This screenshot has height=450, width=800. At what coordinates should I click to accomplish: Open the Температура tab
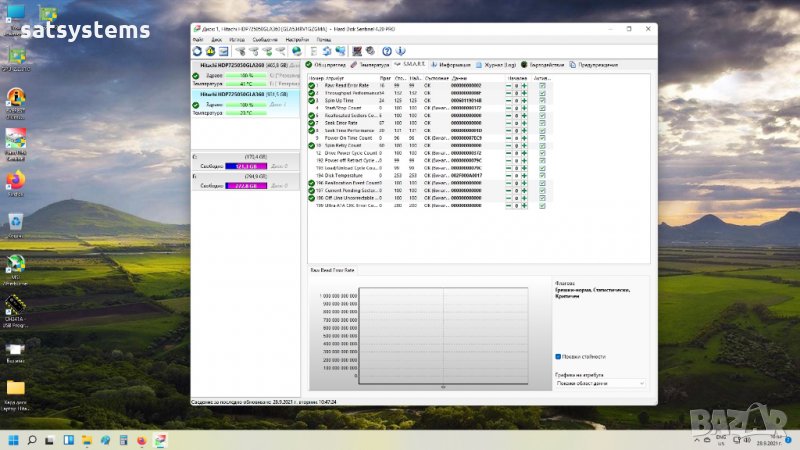pyautogui.click(x=373, y=65)
